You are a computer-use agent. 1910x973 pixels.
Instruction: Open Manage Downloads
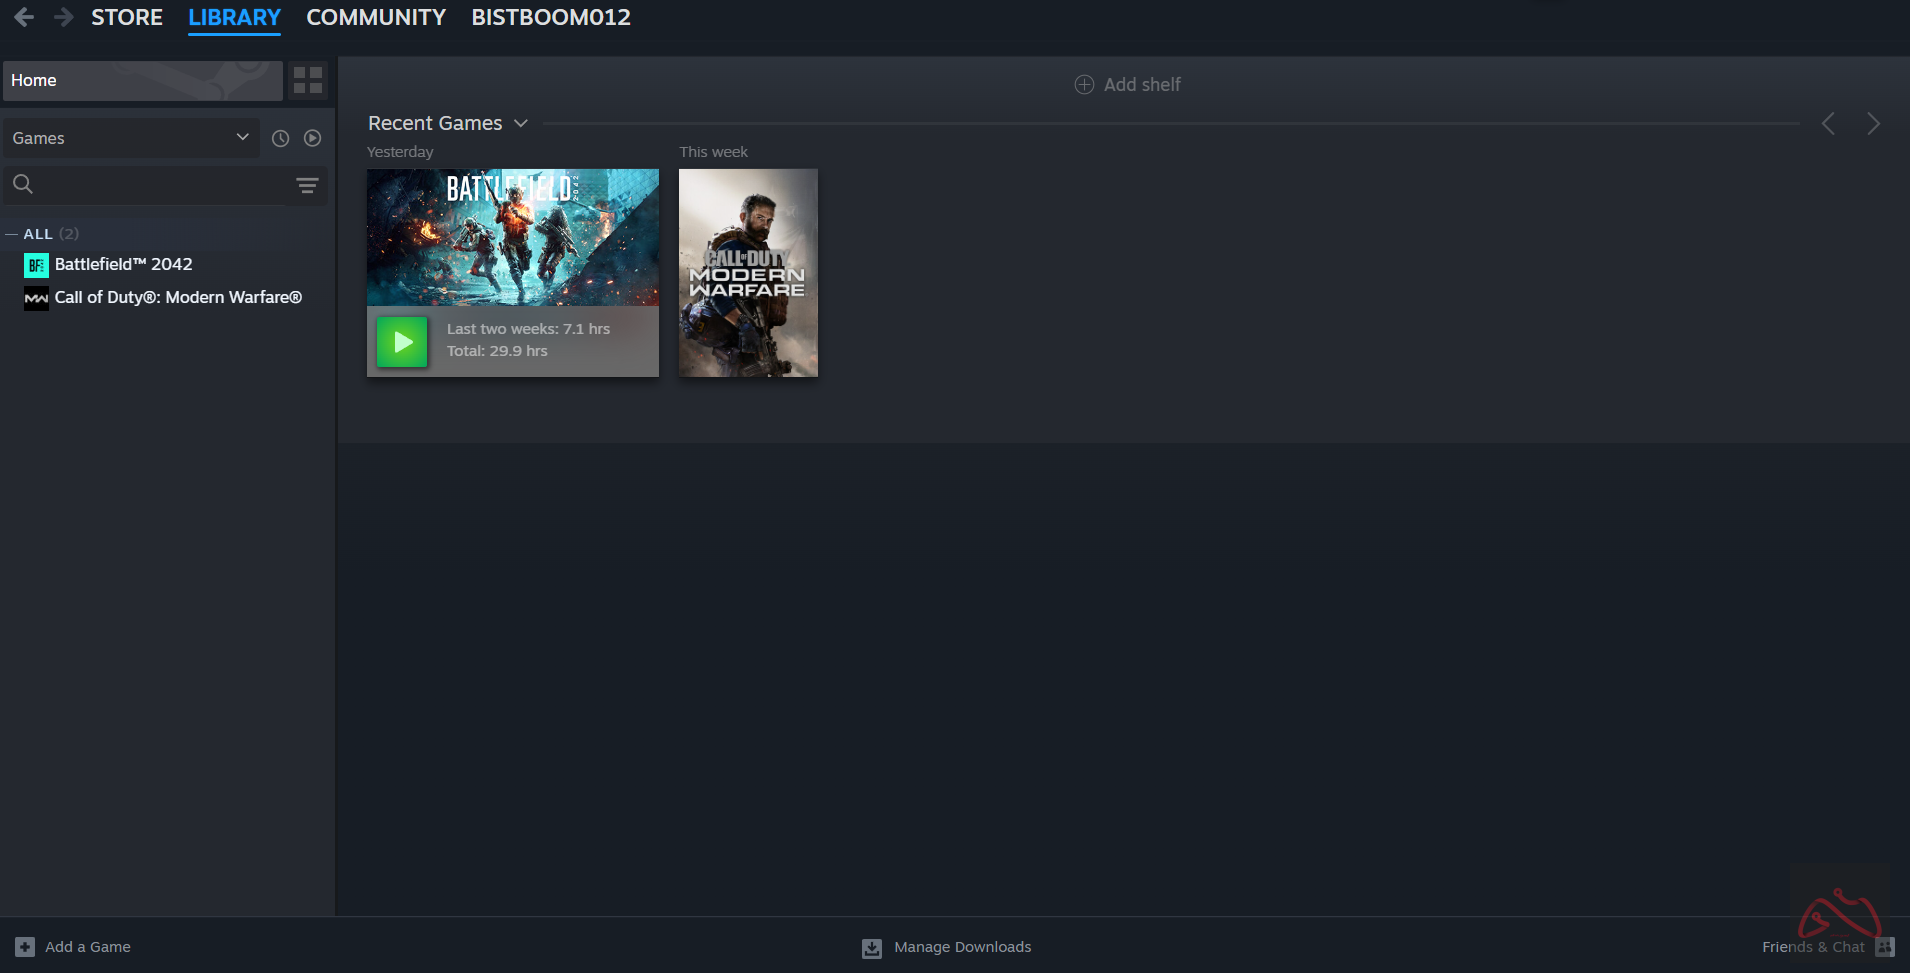pos(947,947)
